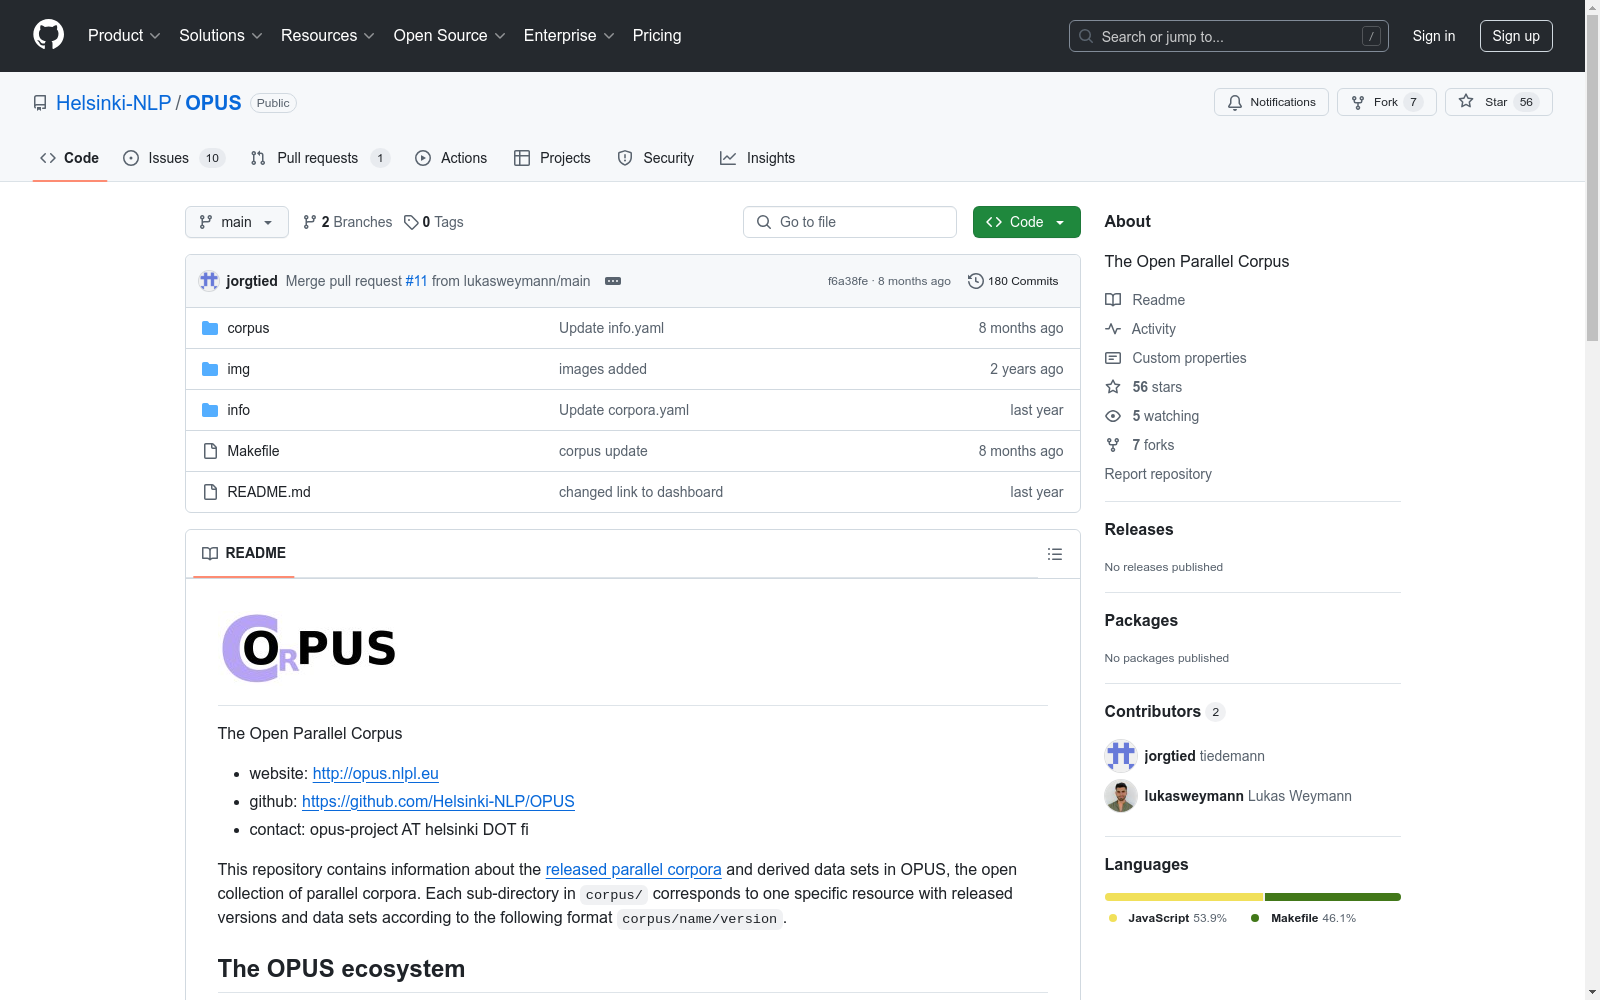Viewport: 1600px width, 1000px height.
Task: Open the Helsinki-NLP organization link
Action: coord(114,103)
